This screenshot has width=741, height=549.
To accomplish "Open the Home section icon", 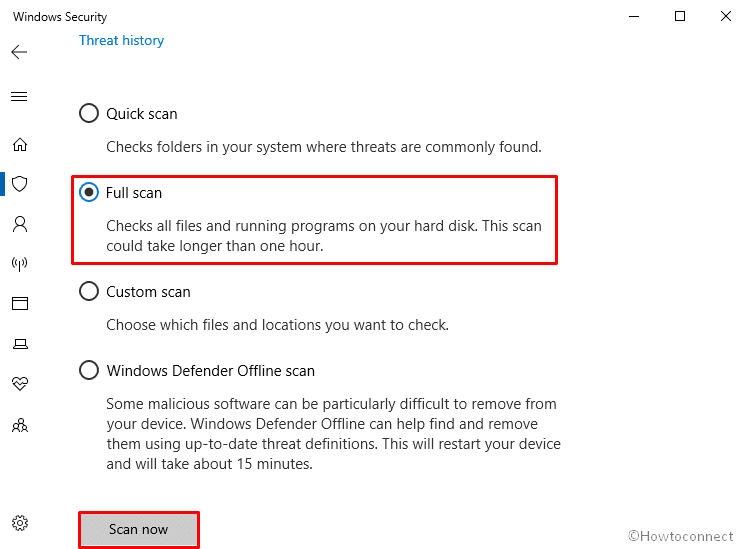I will tap(20, 144).
